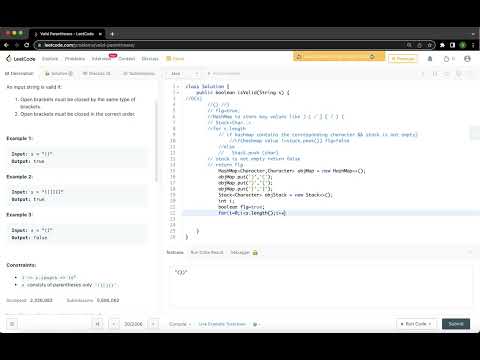Reload the page in the browser

pyautogui.click(x=27, y=45)
